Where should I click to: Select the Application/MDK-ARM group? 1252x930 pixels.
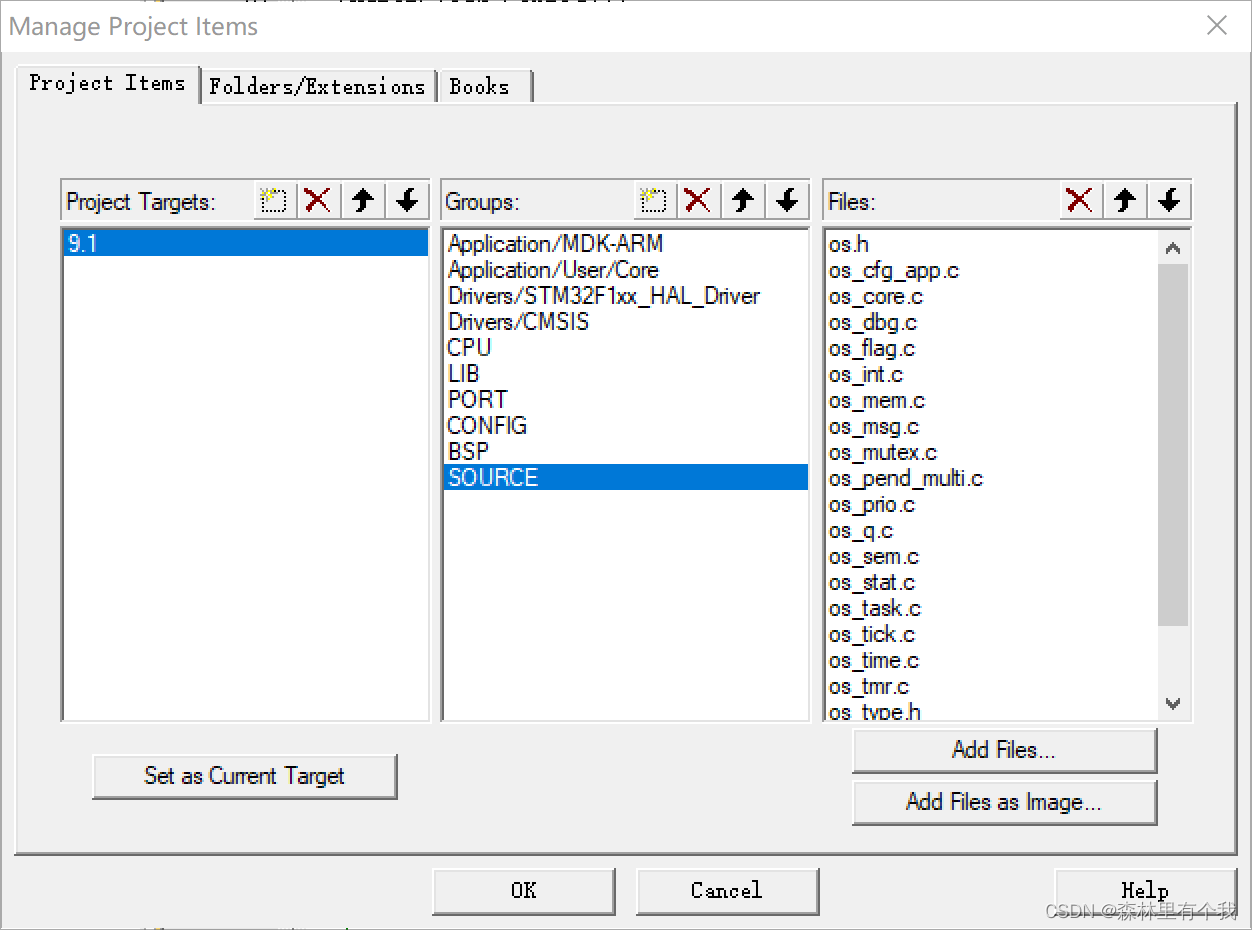[x=625, y=243]
